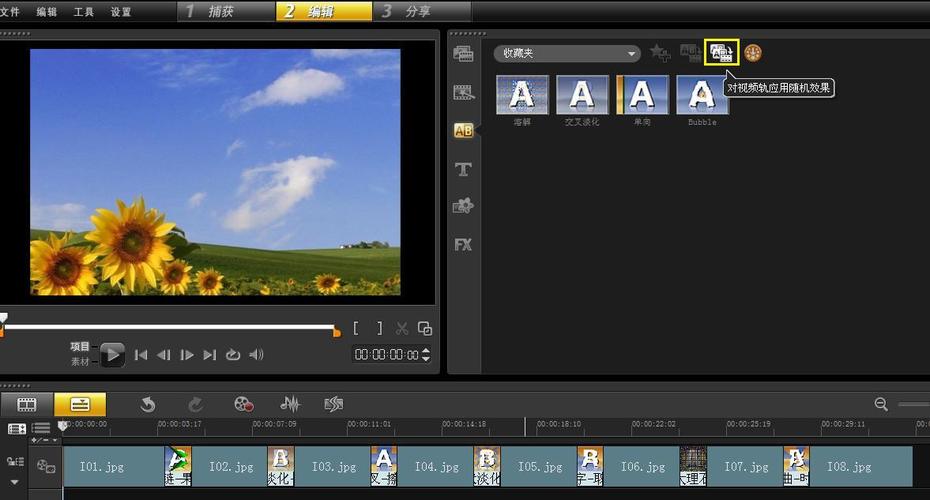This screenshot has height=500, width=930.
Task: Step forward to next frame
Action: point(187,355)
